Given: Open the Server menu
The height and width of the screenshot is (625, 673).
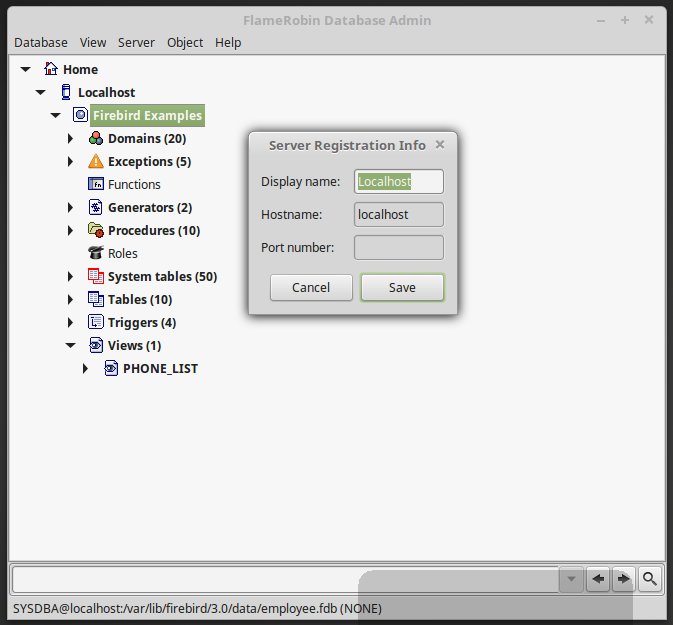Looking at the screenshot, I should [x=136, y=42].
